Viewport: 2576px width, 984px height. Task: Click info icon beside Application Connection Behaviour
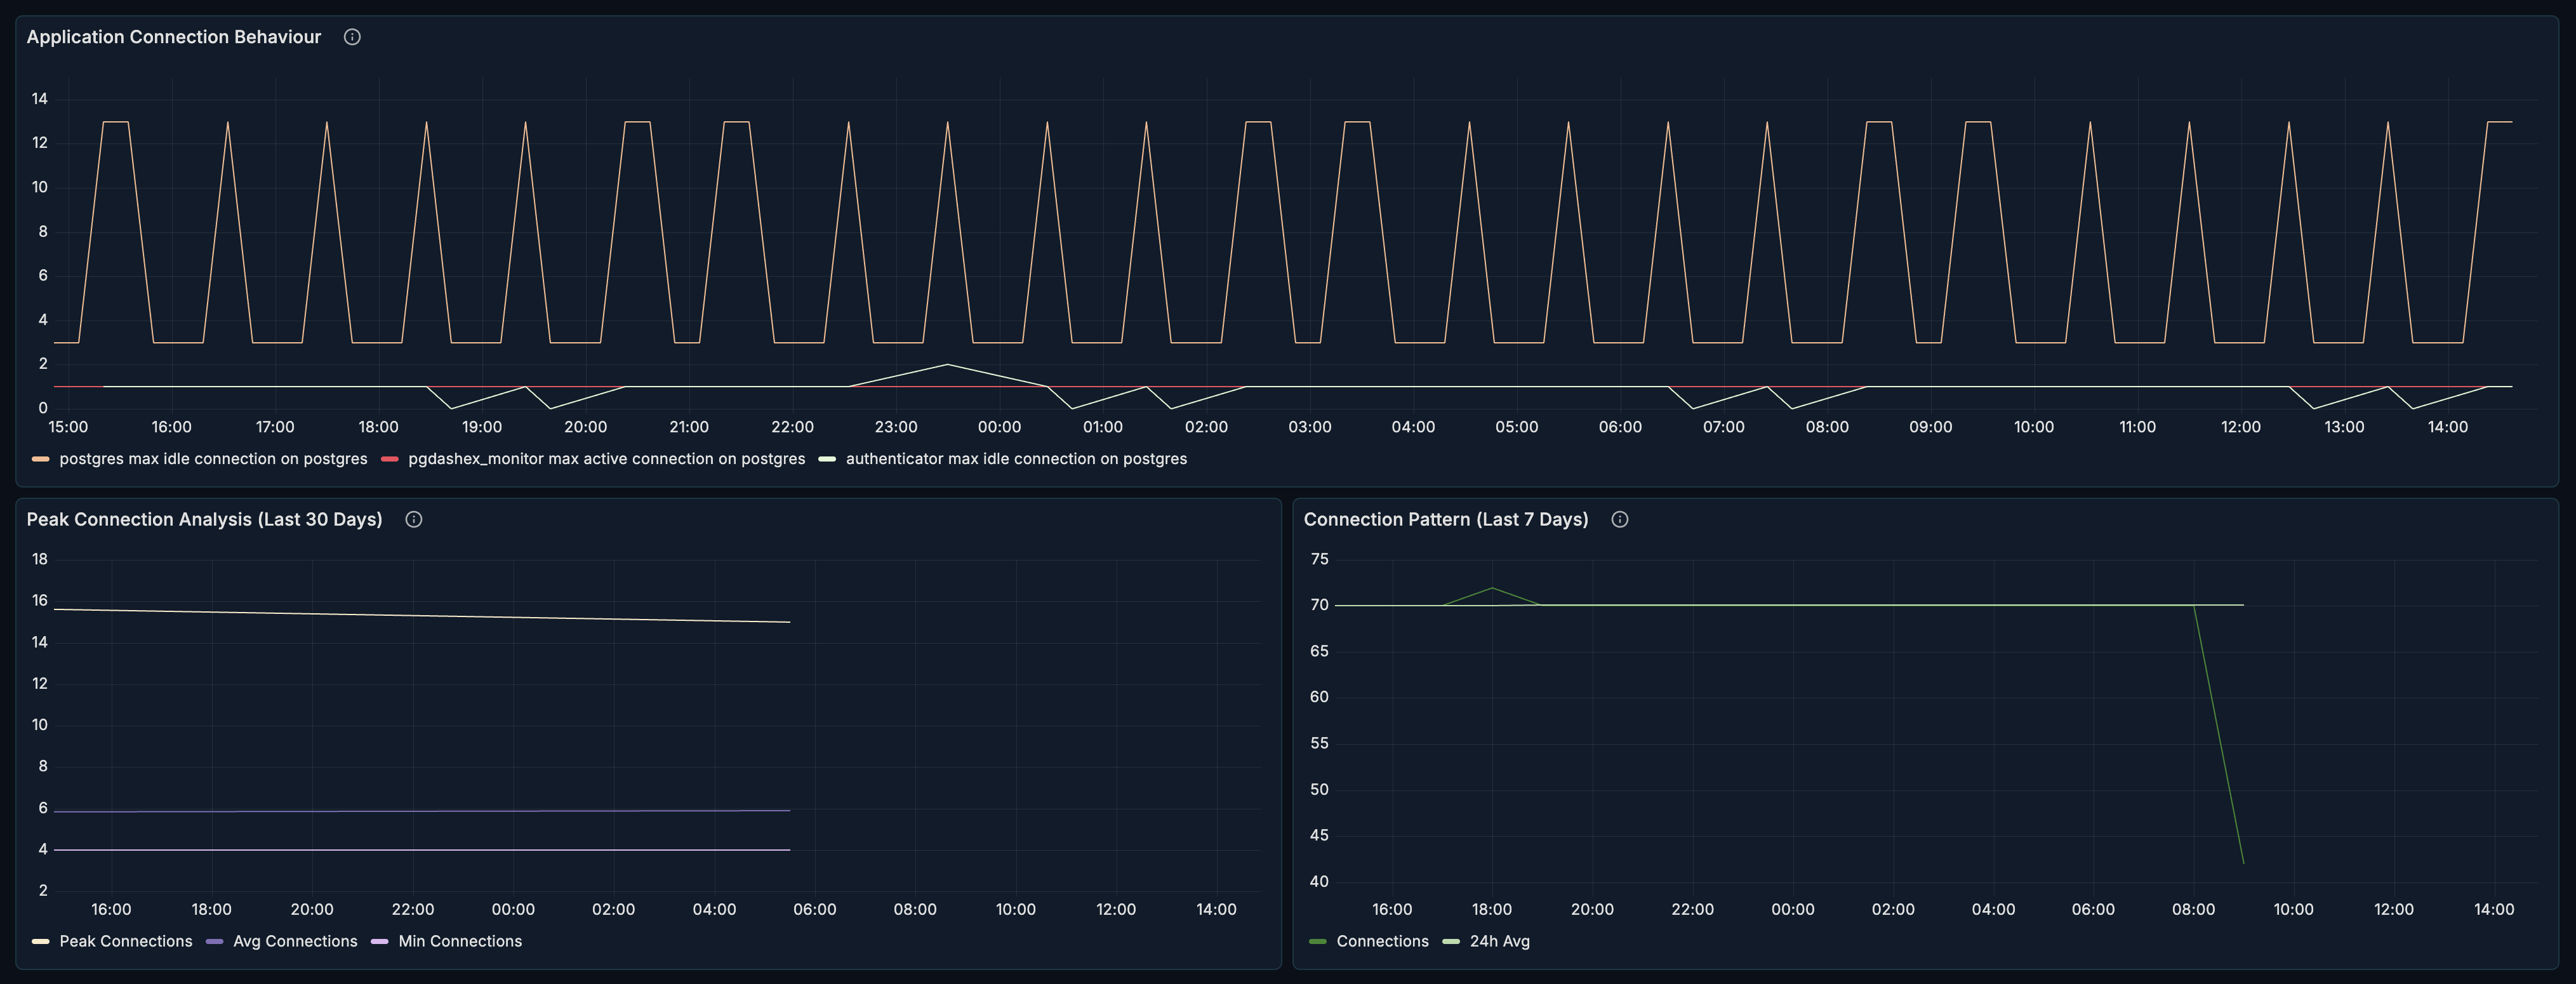(352, 37)
